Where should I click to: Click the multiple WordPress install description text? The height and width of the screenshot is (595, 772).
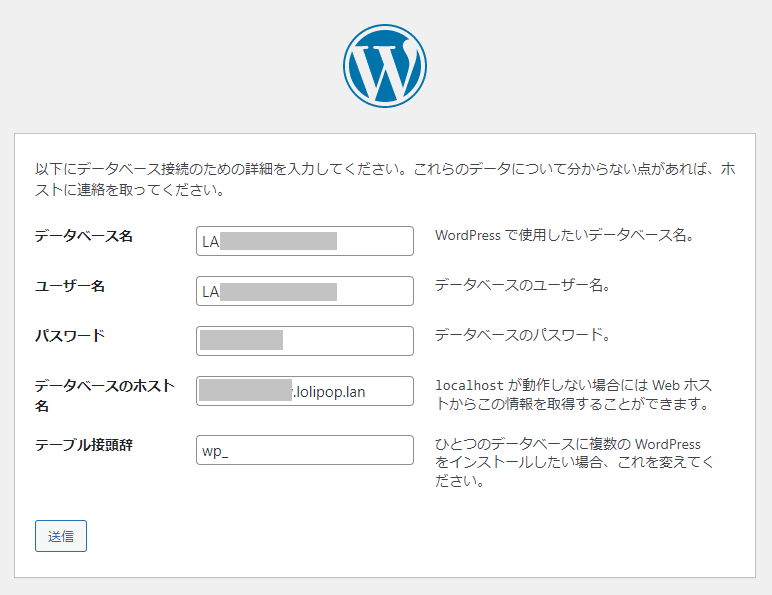click(574, 462)
